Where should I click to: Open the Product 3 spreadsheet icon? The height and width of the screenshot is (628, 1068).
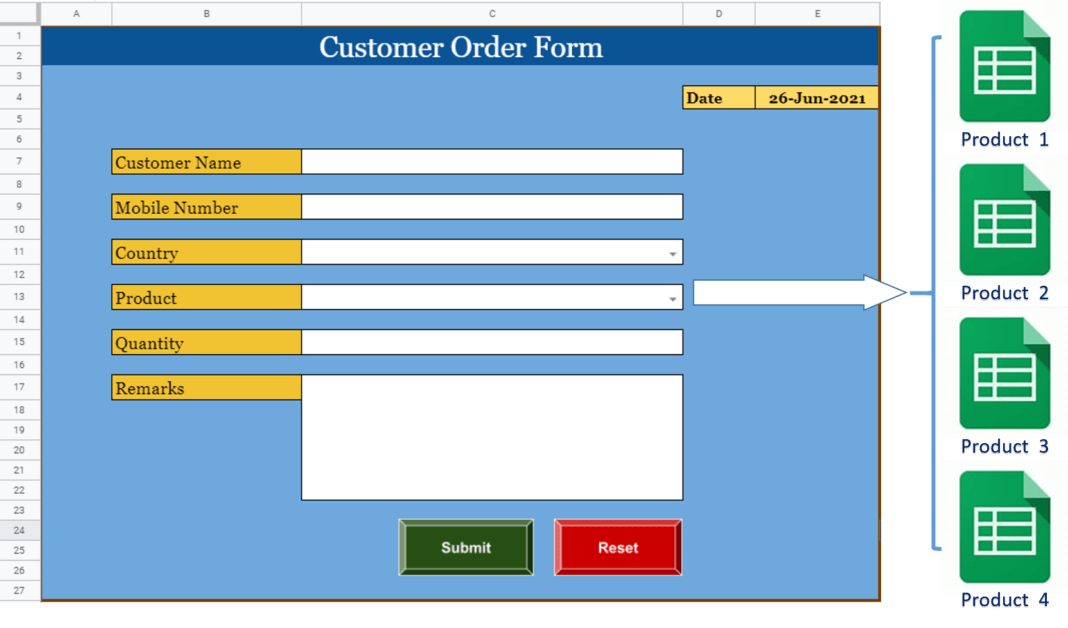pyautogui.click(x=1003, y=374)
